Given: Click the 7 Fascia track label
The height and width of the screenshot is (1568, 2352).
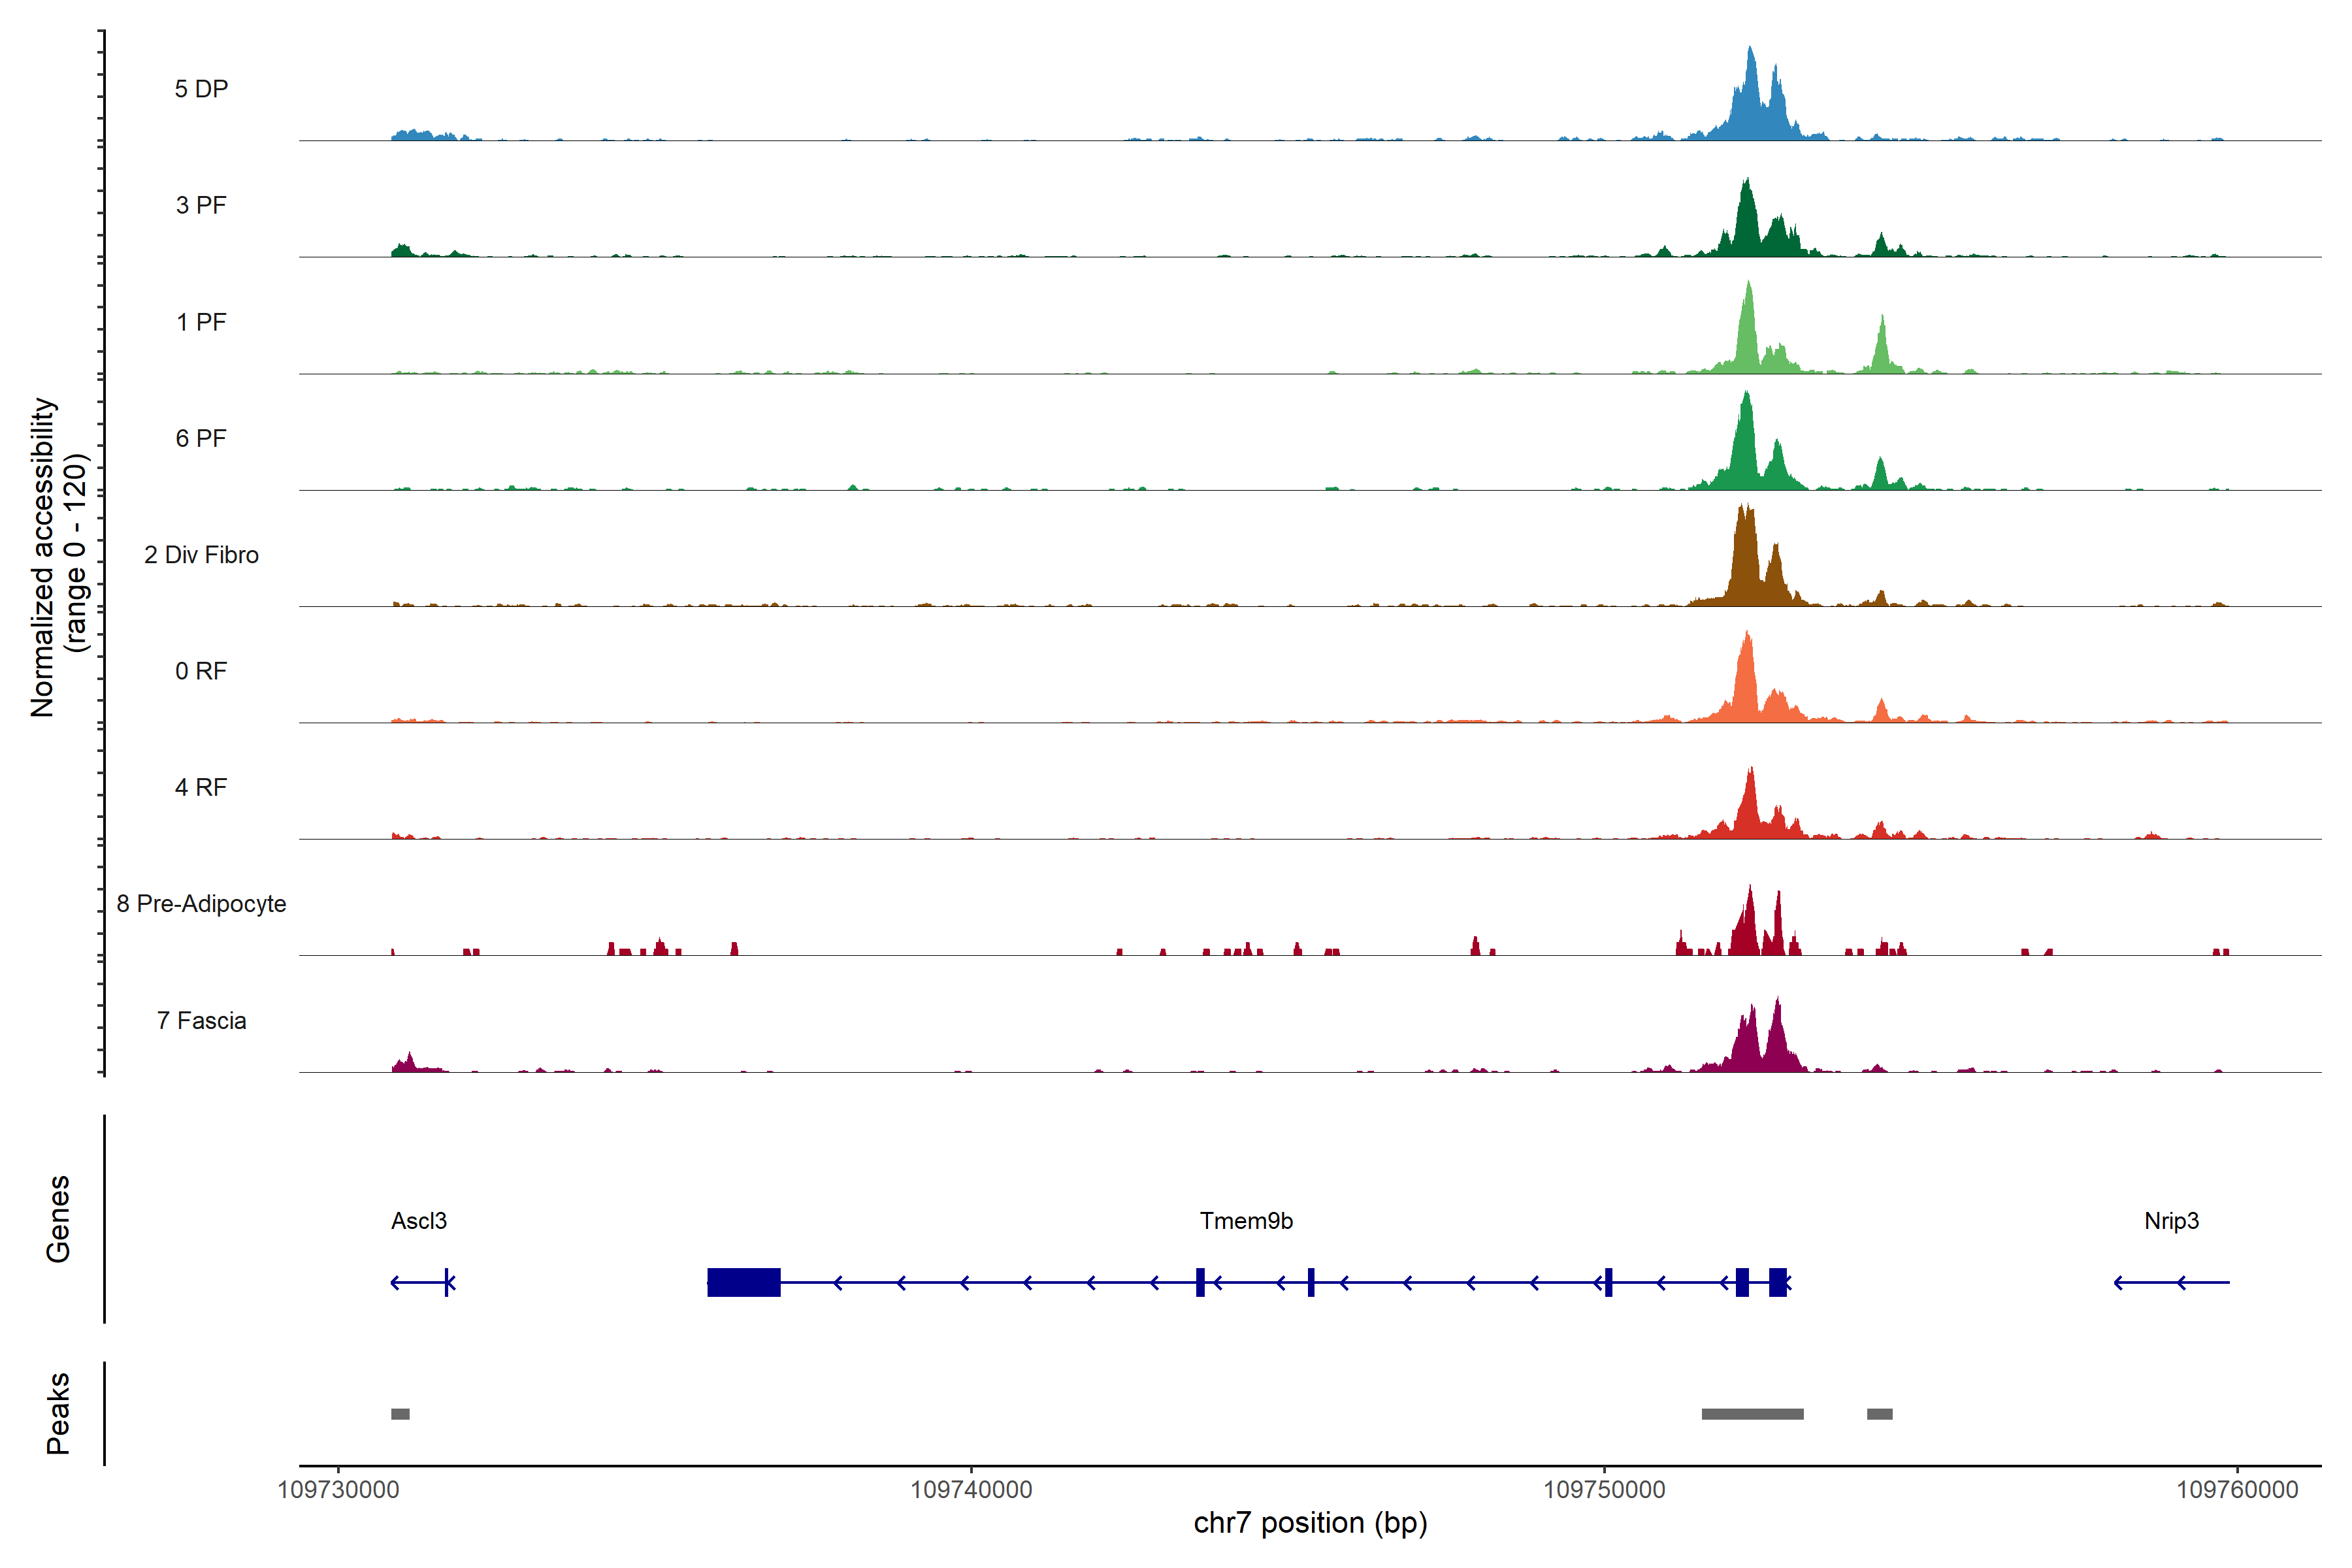Looking at the screenshot, I should tap(201, 1020).
